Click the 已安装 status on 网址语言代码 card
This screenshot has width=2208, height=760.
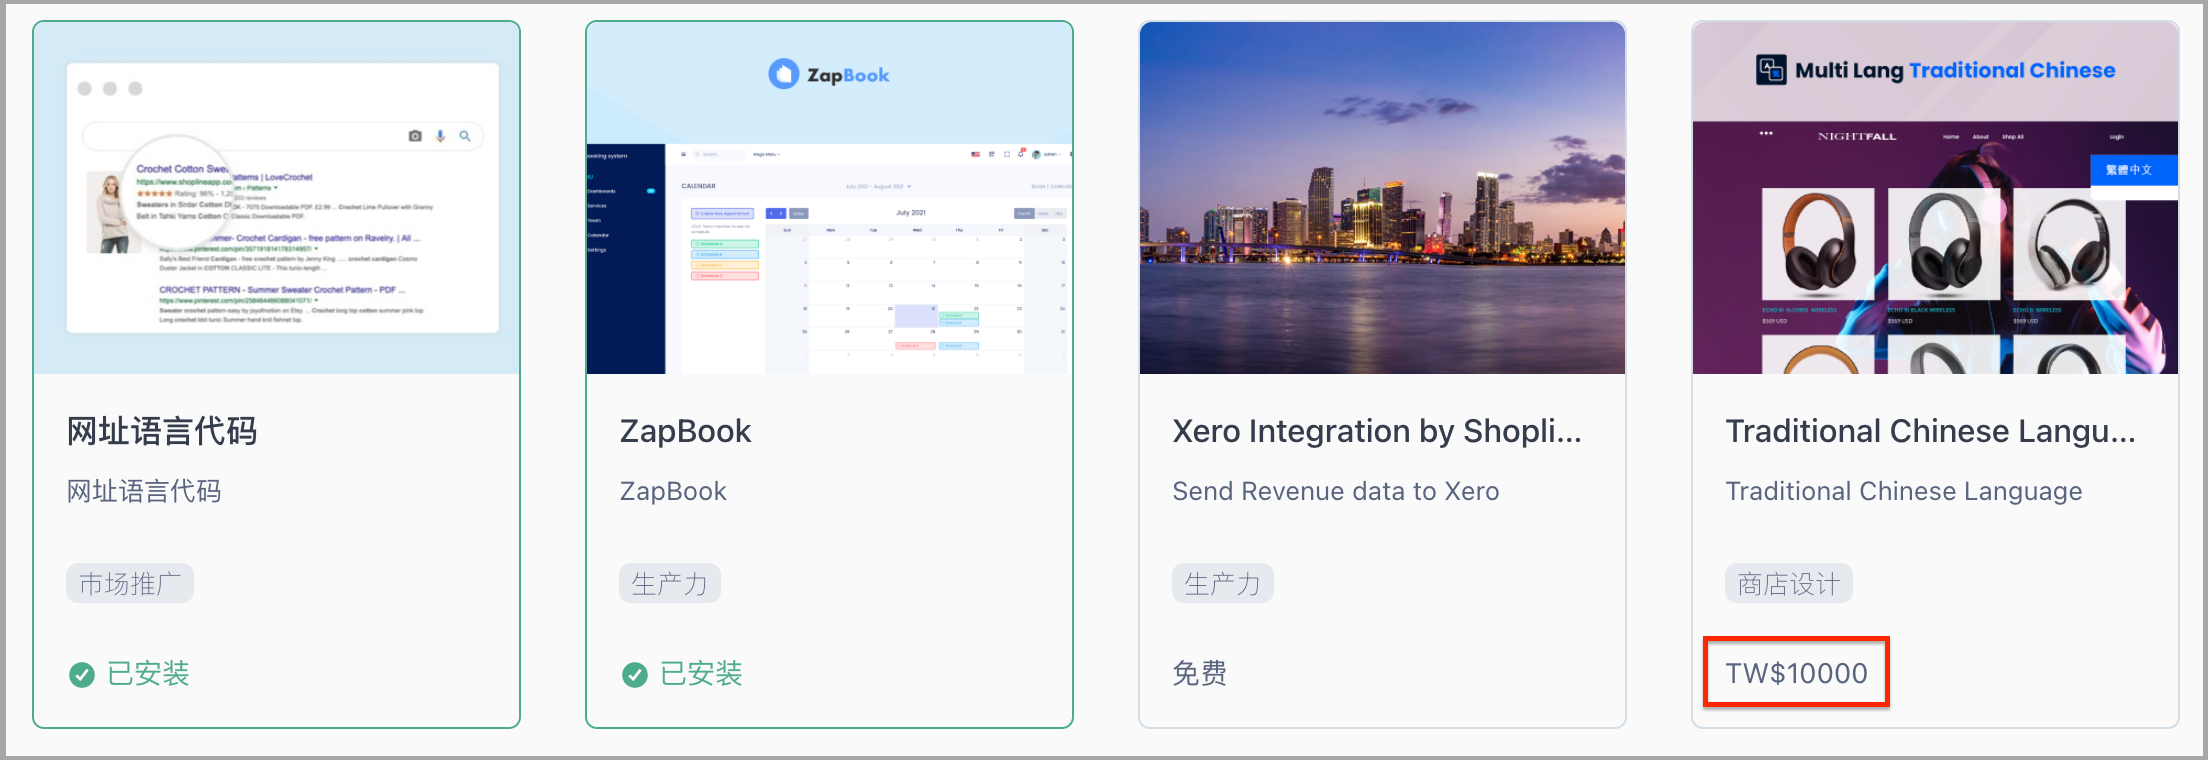pos(148,674)
